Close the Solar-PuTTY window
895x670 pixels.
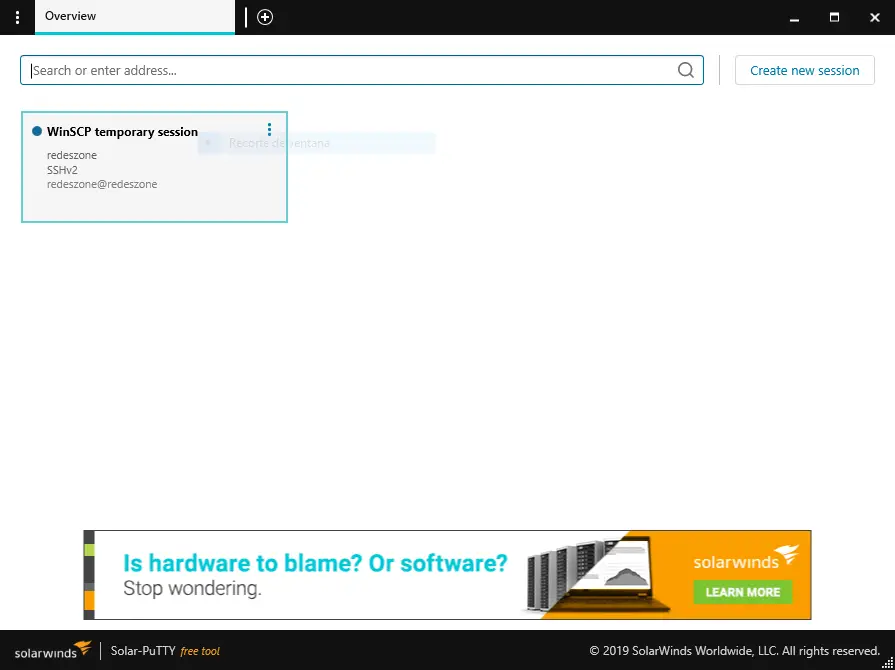click(874, 17)
